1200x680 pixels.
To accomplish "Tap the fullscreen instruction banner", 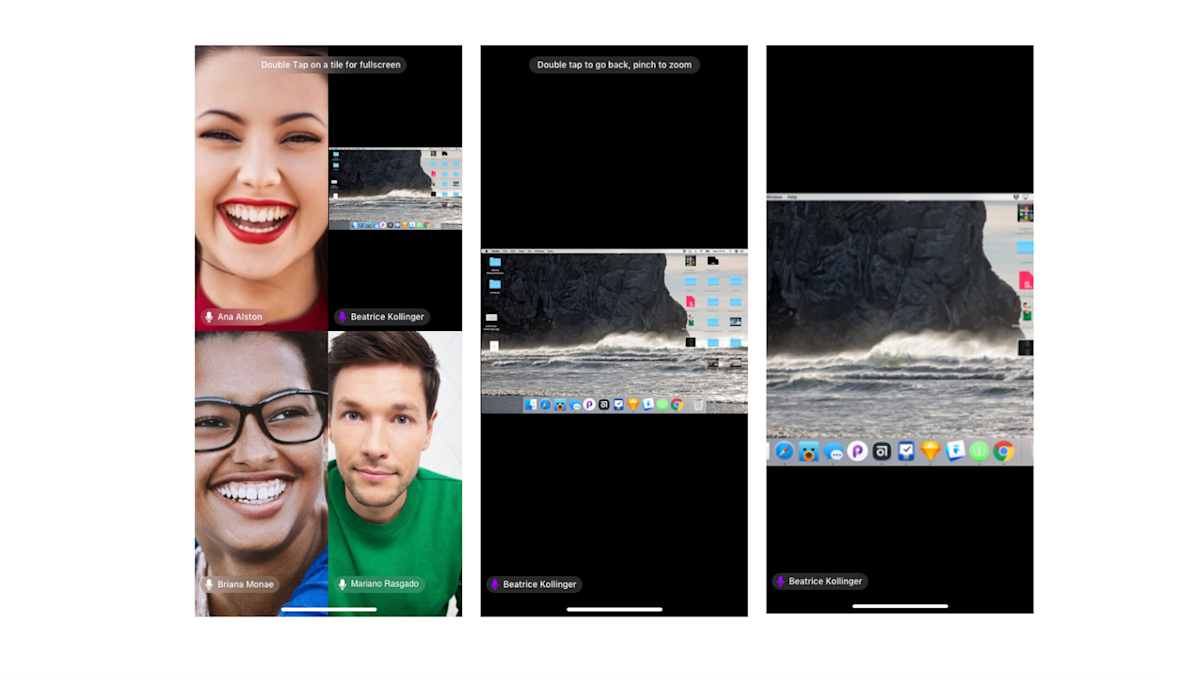I will click(329, 64).
